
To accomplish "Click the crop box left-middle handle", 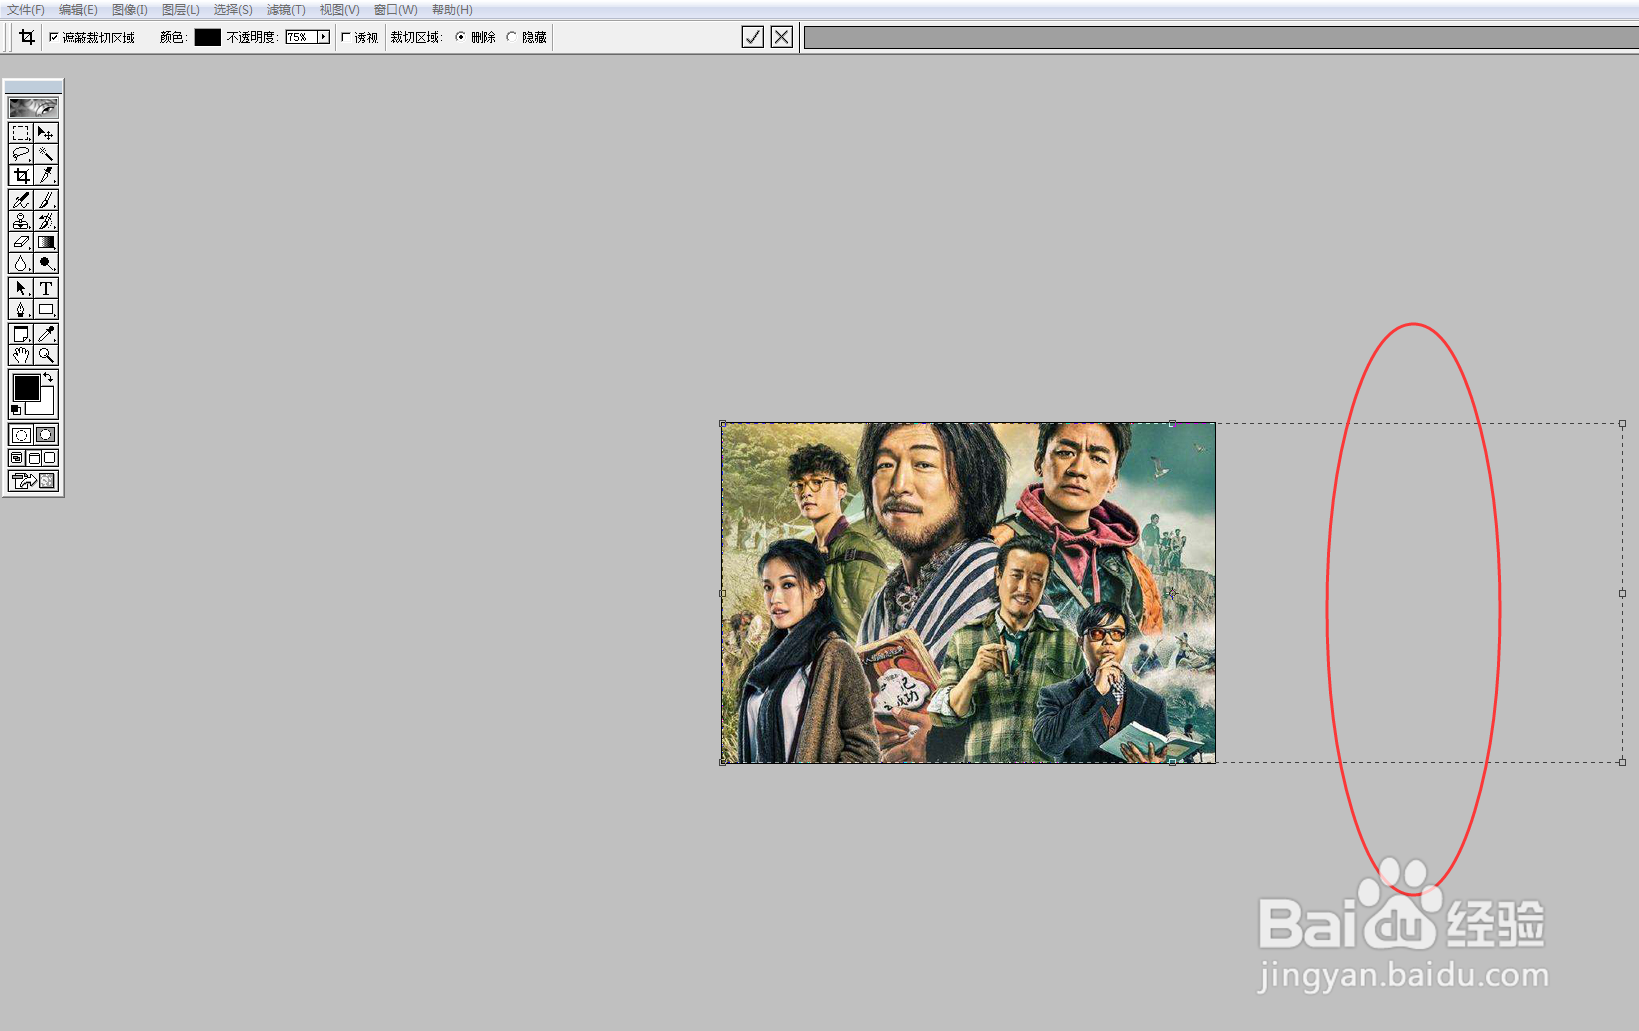I will [x=723, y=593].
